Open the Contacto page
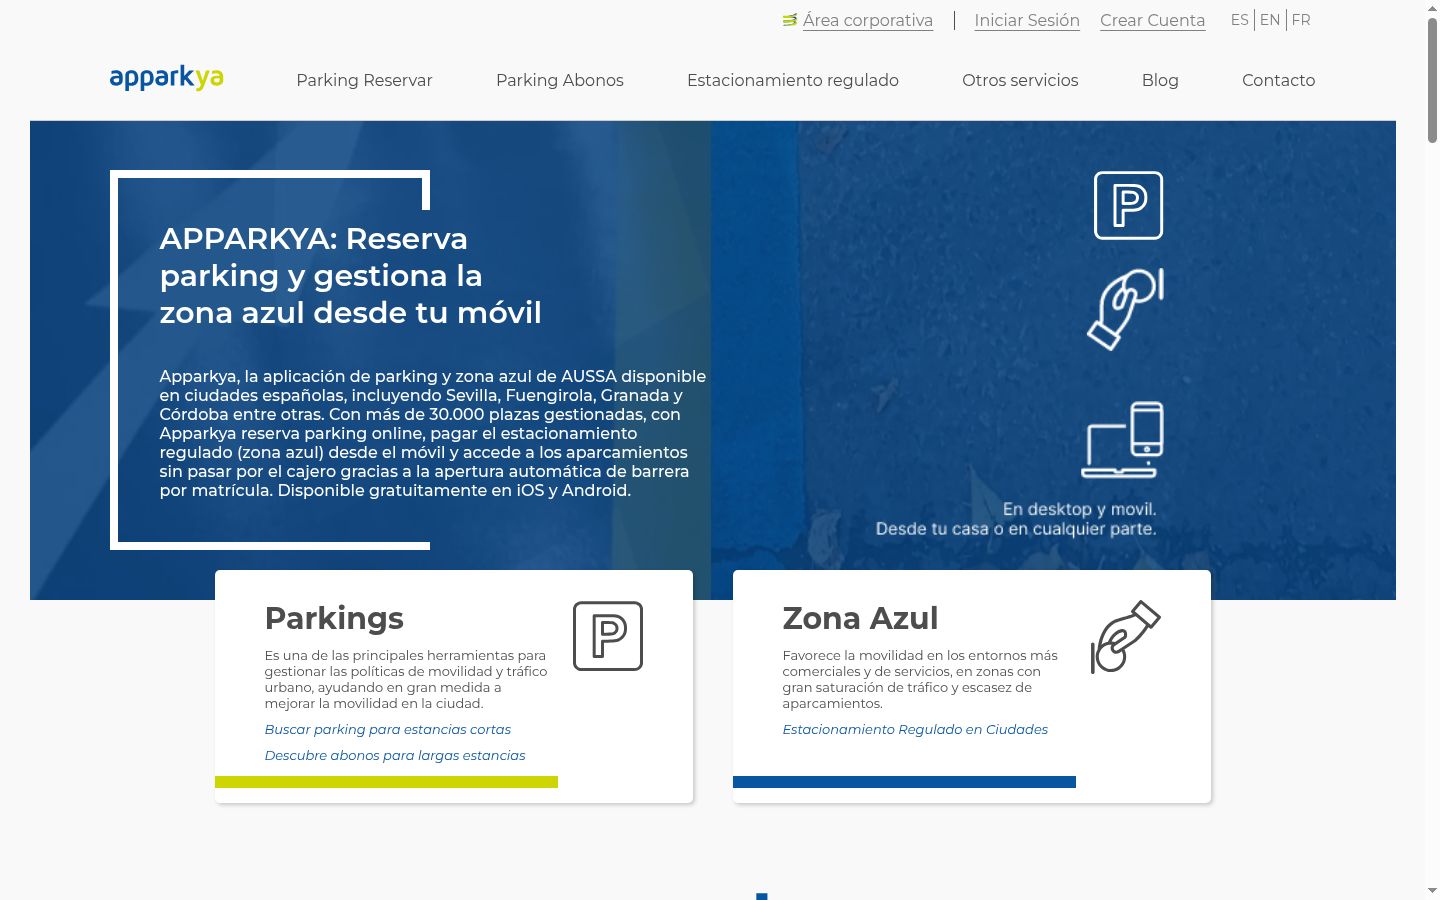 pos(1278,80)
